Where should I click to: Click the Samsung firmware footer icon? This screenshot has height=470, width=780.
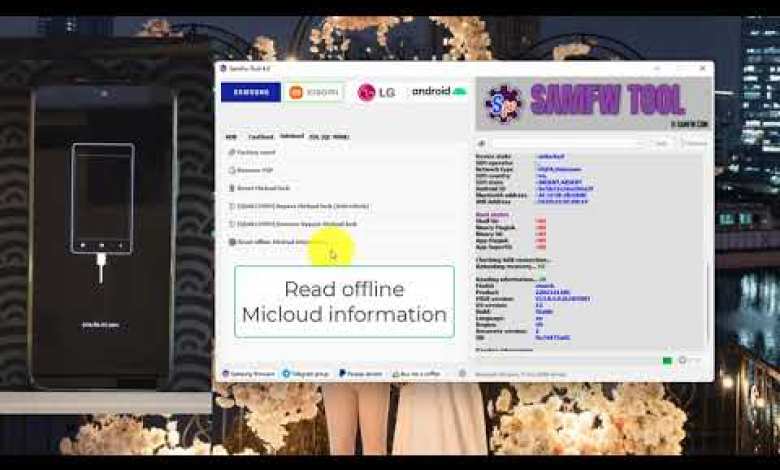coord(226,374)
